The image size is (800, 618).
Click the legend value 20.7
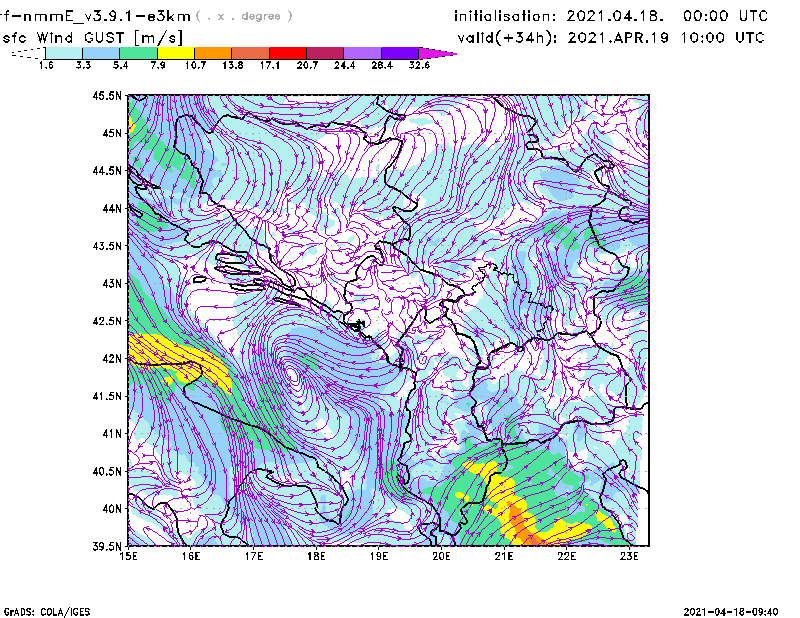tap(307, 65)
